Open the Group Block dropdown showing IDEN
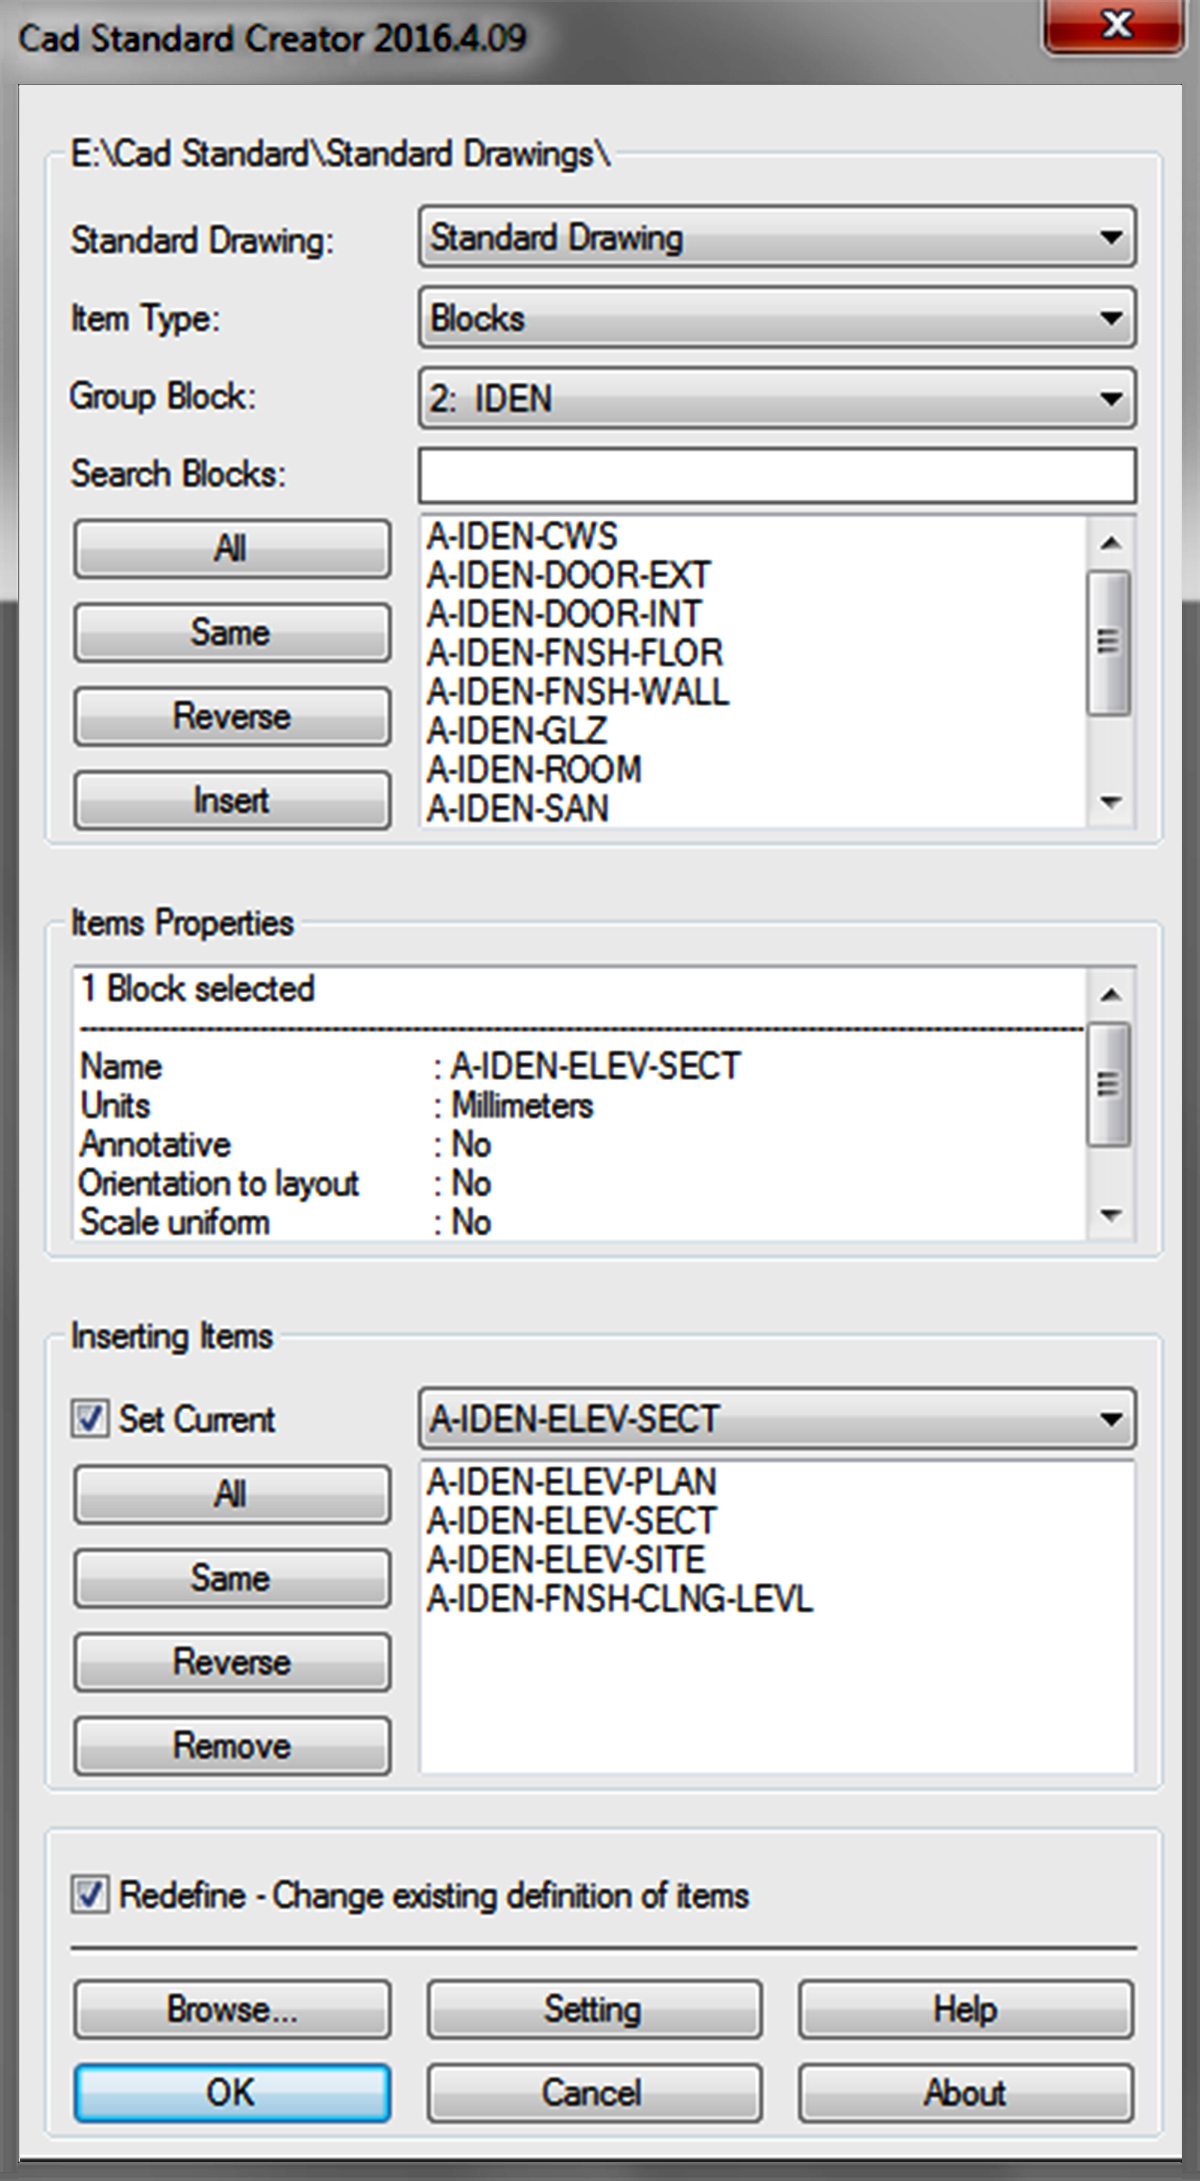The width and height of the screenshot is (1200, 2181). (1109, 399)
